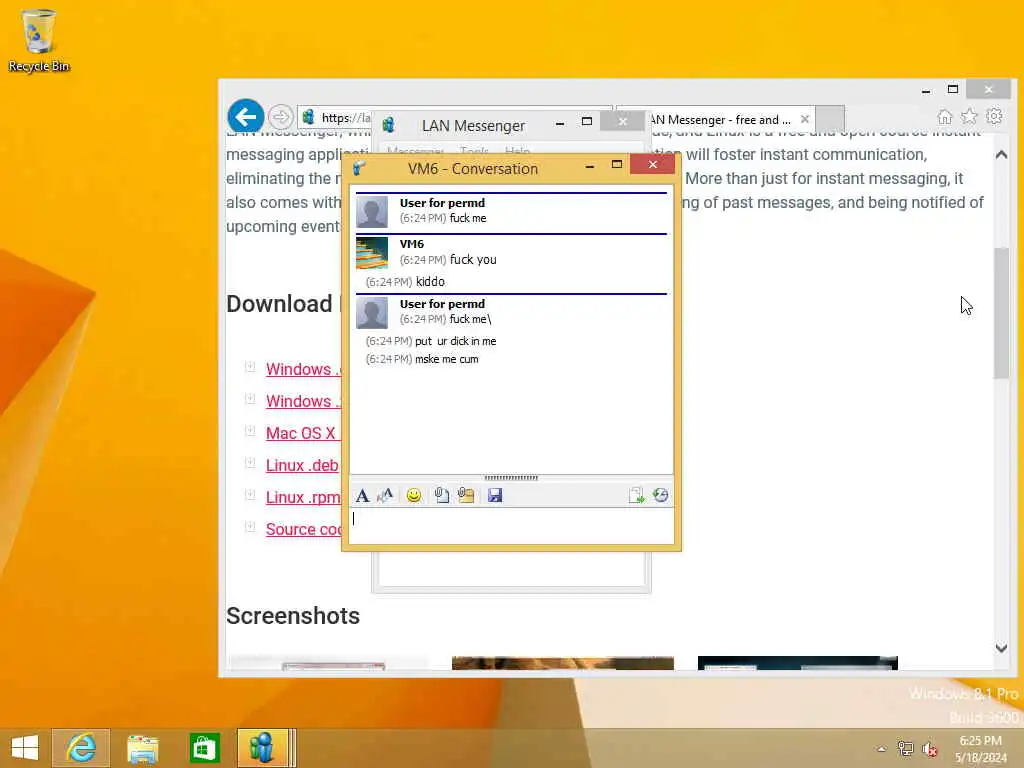1024x768 pixels.
Task: Switch to LAN Messenger in the taskbar
Action: pos(263,748)
